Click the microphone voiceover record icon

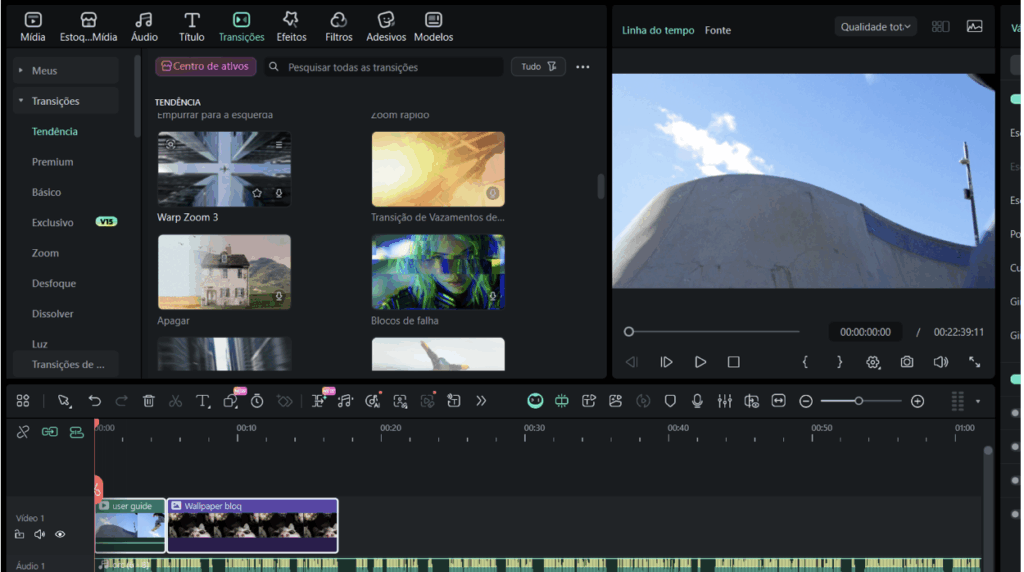(697, 401)
